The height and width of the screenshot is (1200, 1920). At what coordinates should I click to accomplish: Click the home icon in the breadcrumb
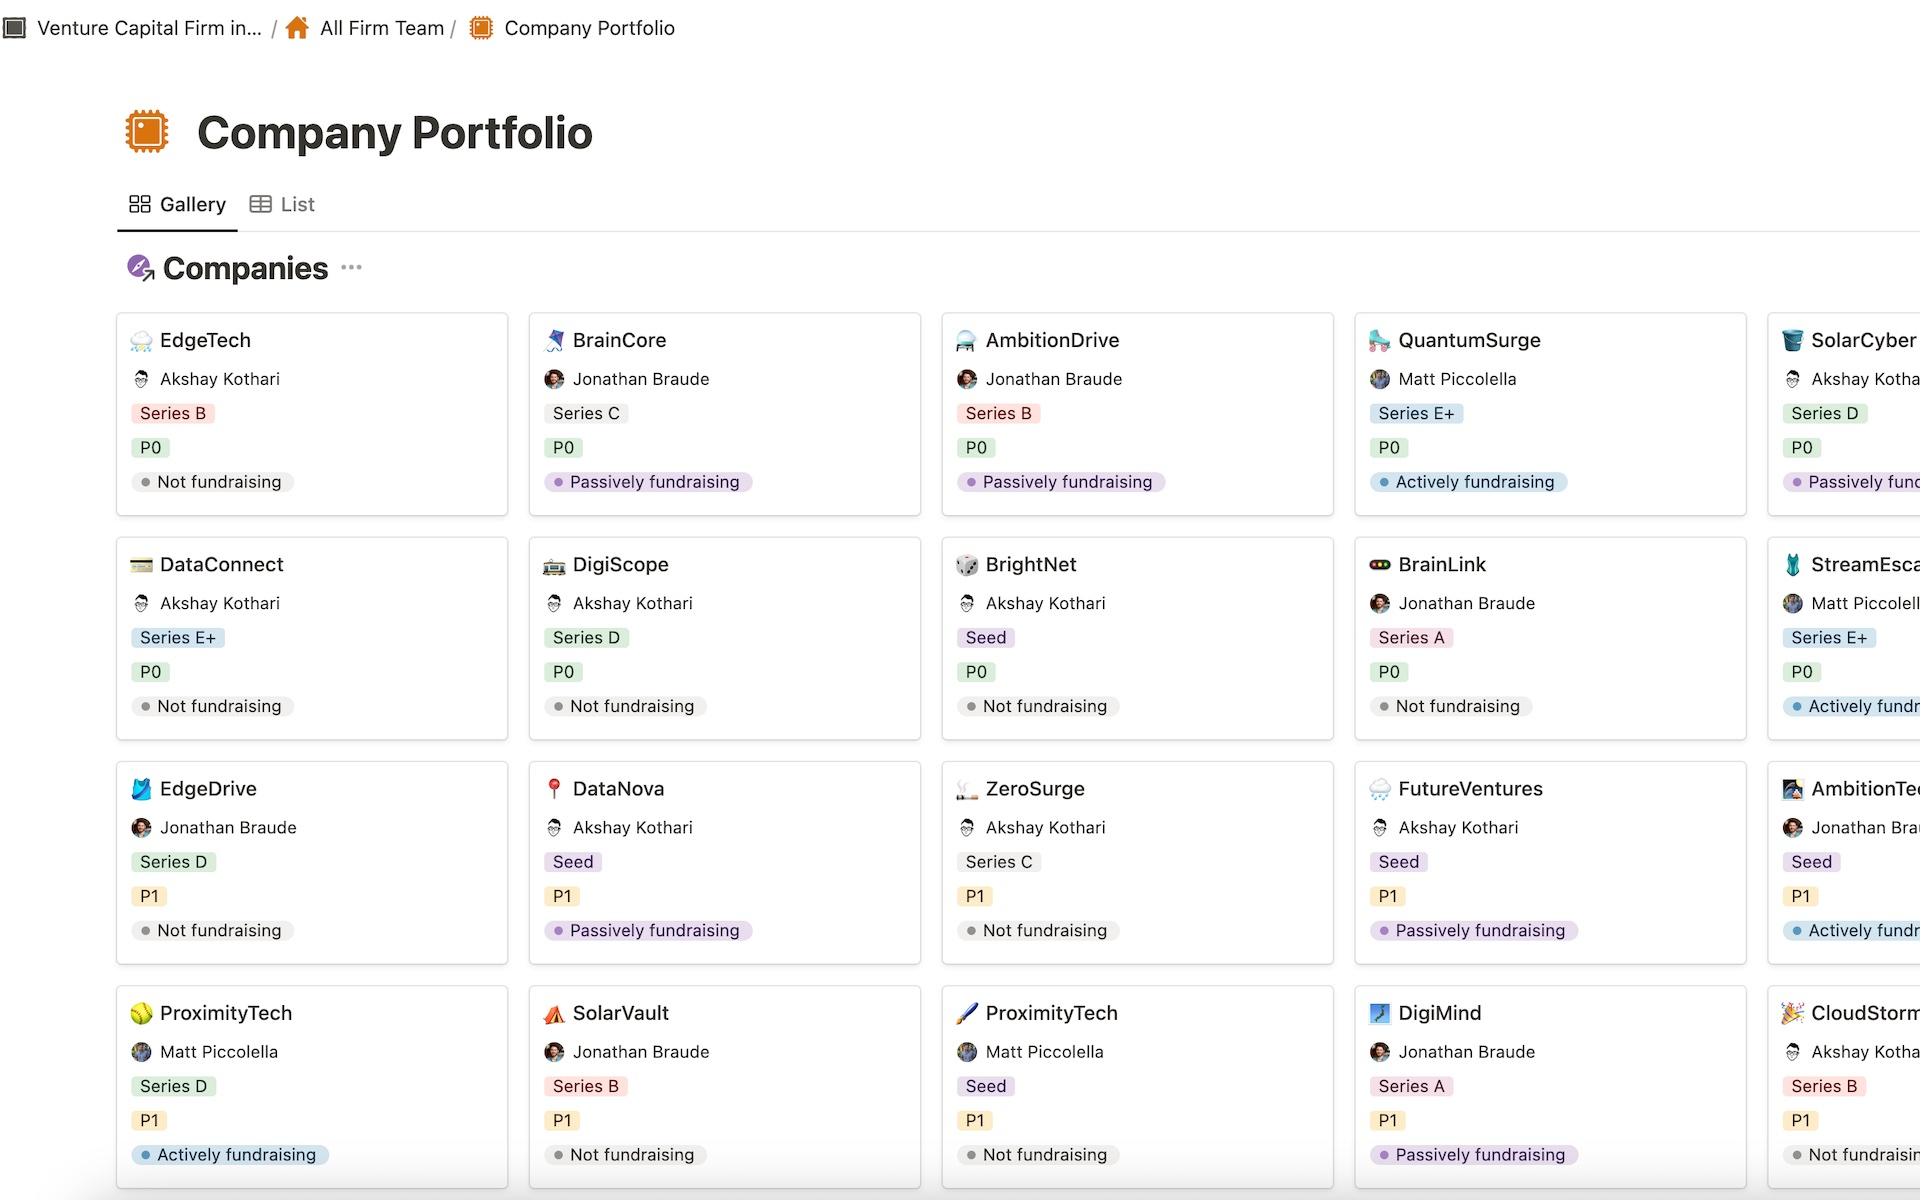(x=297, y=28)
